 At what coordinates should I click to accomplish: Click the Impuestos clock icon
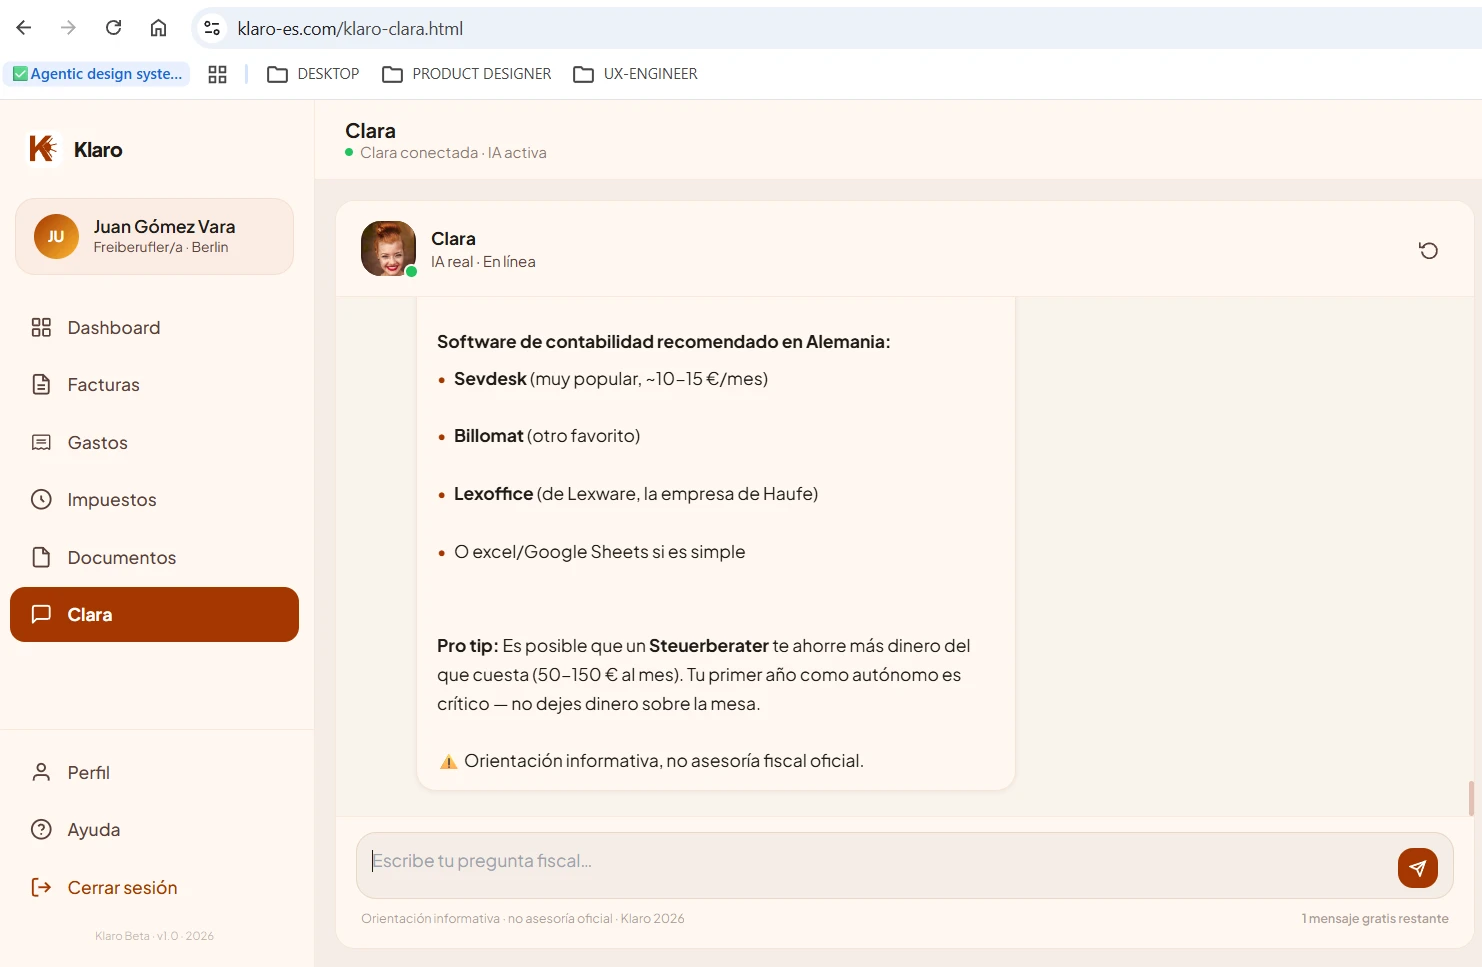pos(41,499)
